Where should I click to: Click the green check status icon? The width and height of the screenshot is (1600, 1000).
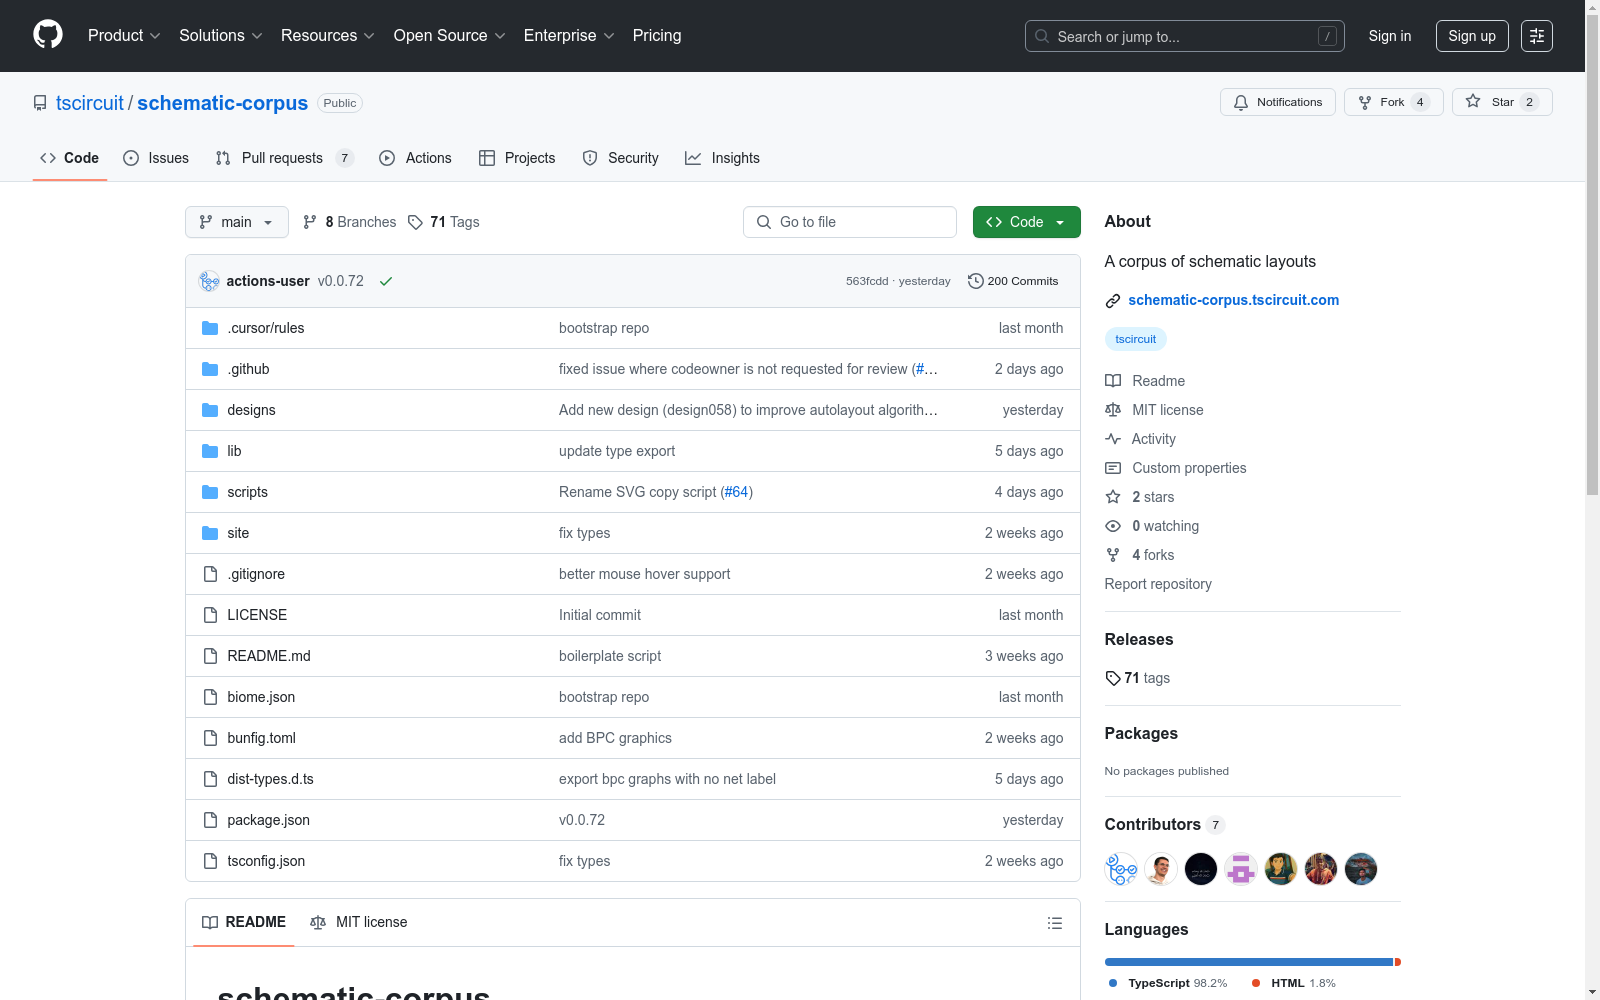coord(386,281)
